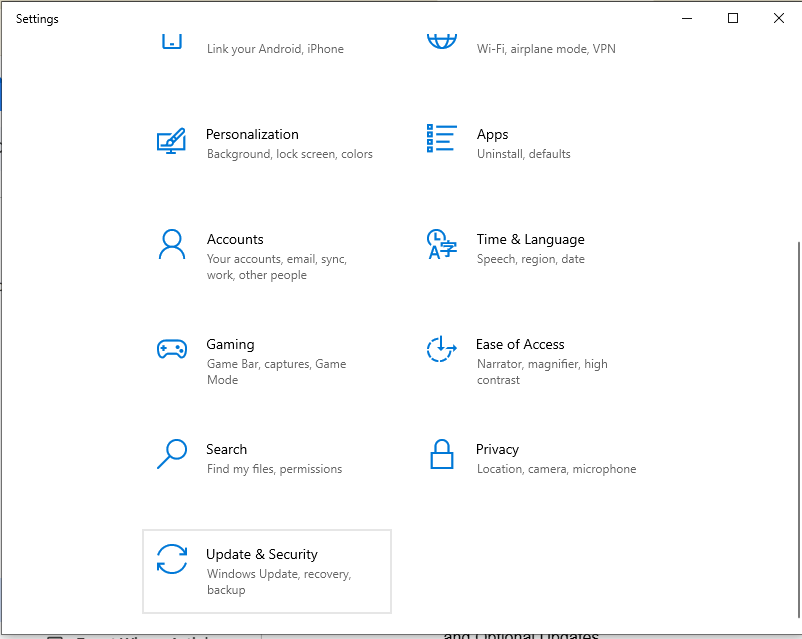The height and width of the screenshot is (639, 802).
Task: Click "Link your Android, iPhone" text
Action: [275, 49]
